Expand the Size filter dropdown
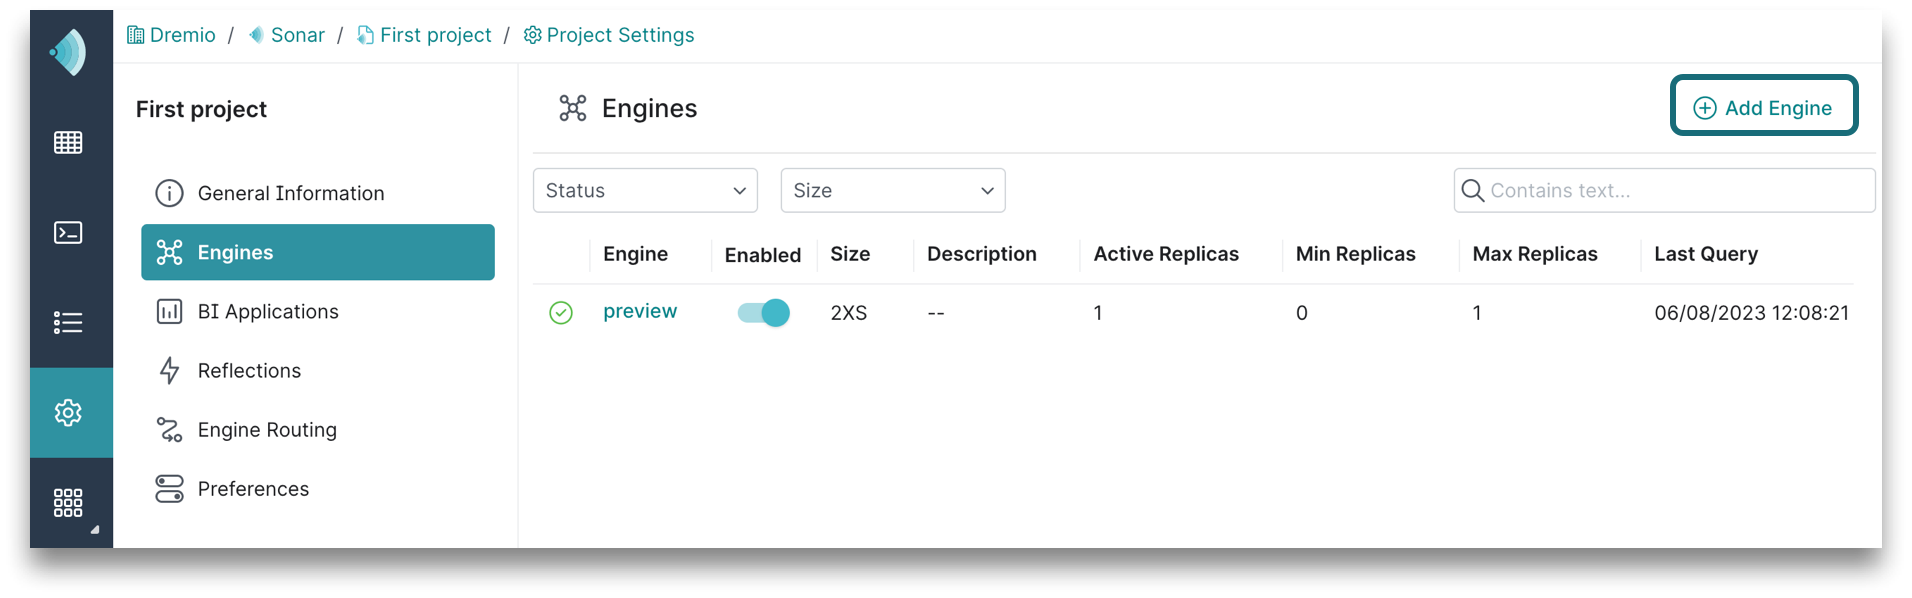This screenshot has width=1912, height=598. (892, 190)
